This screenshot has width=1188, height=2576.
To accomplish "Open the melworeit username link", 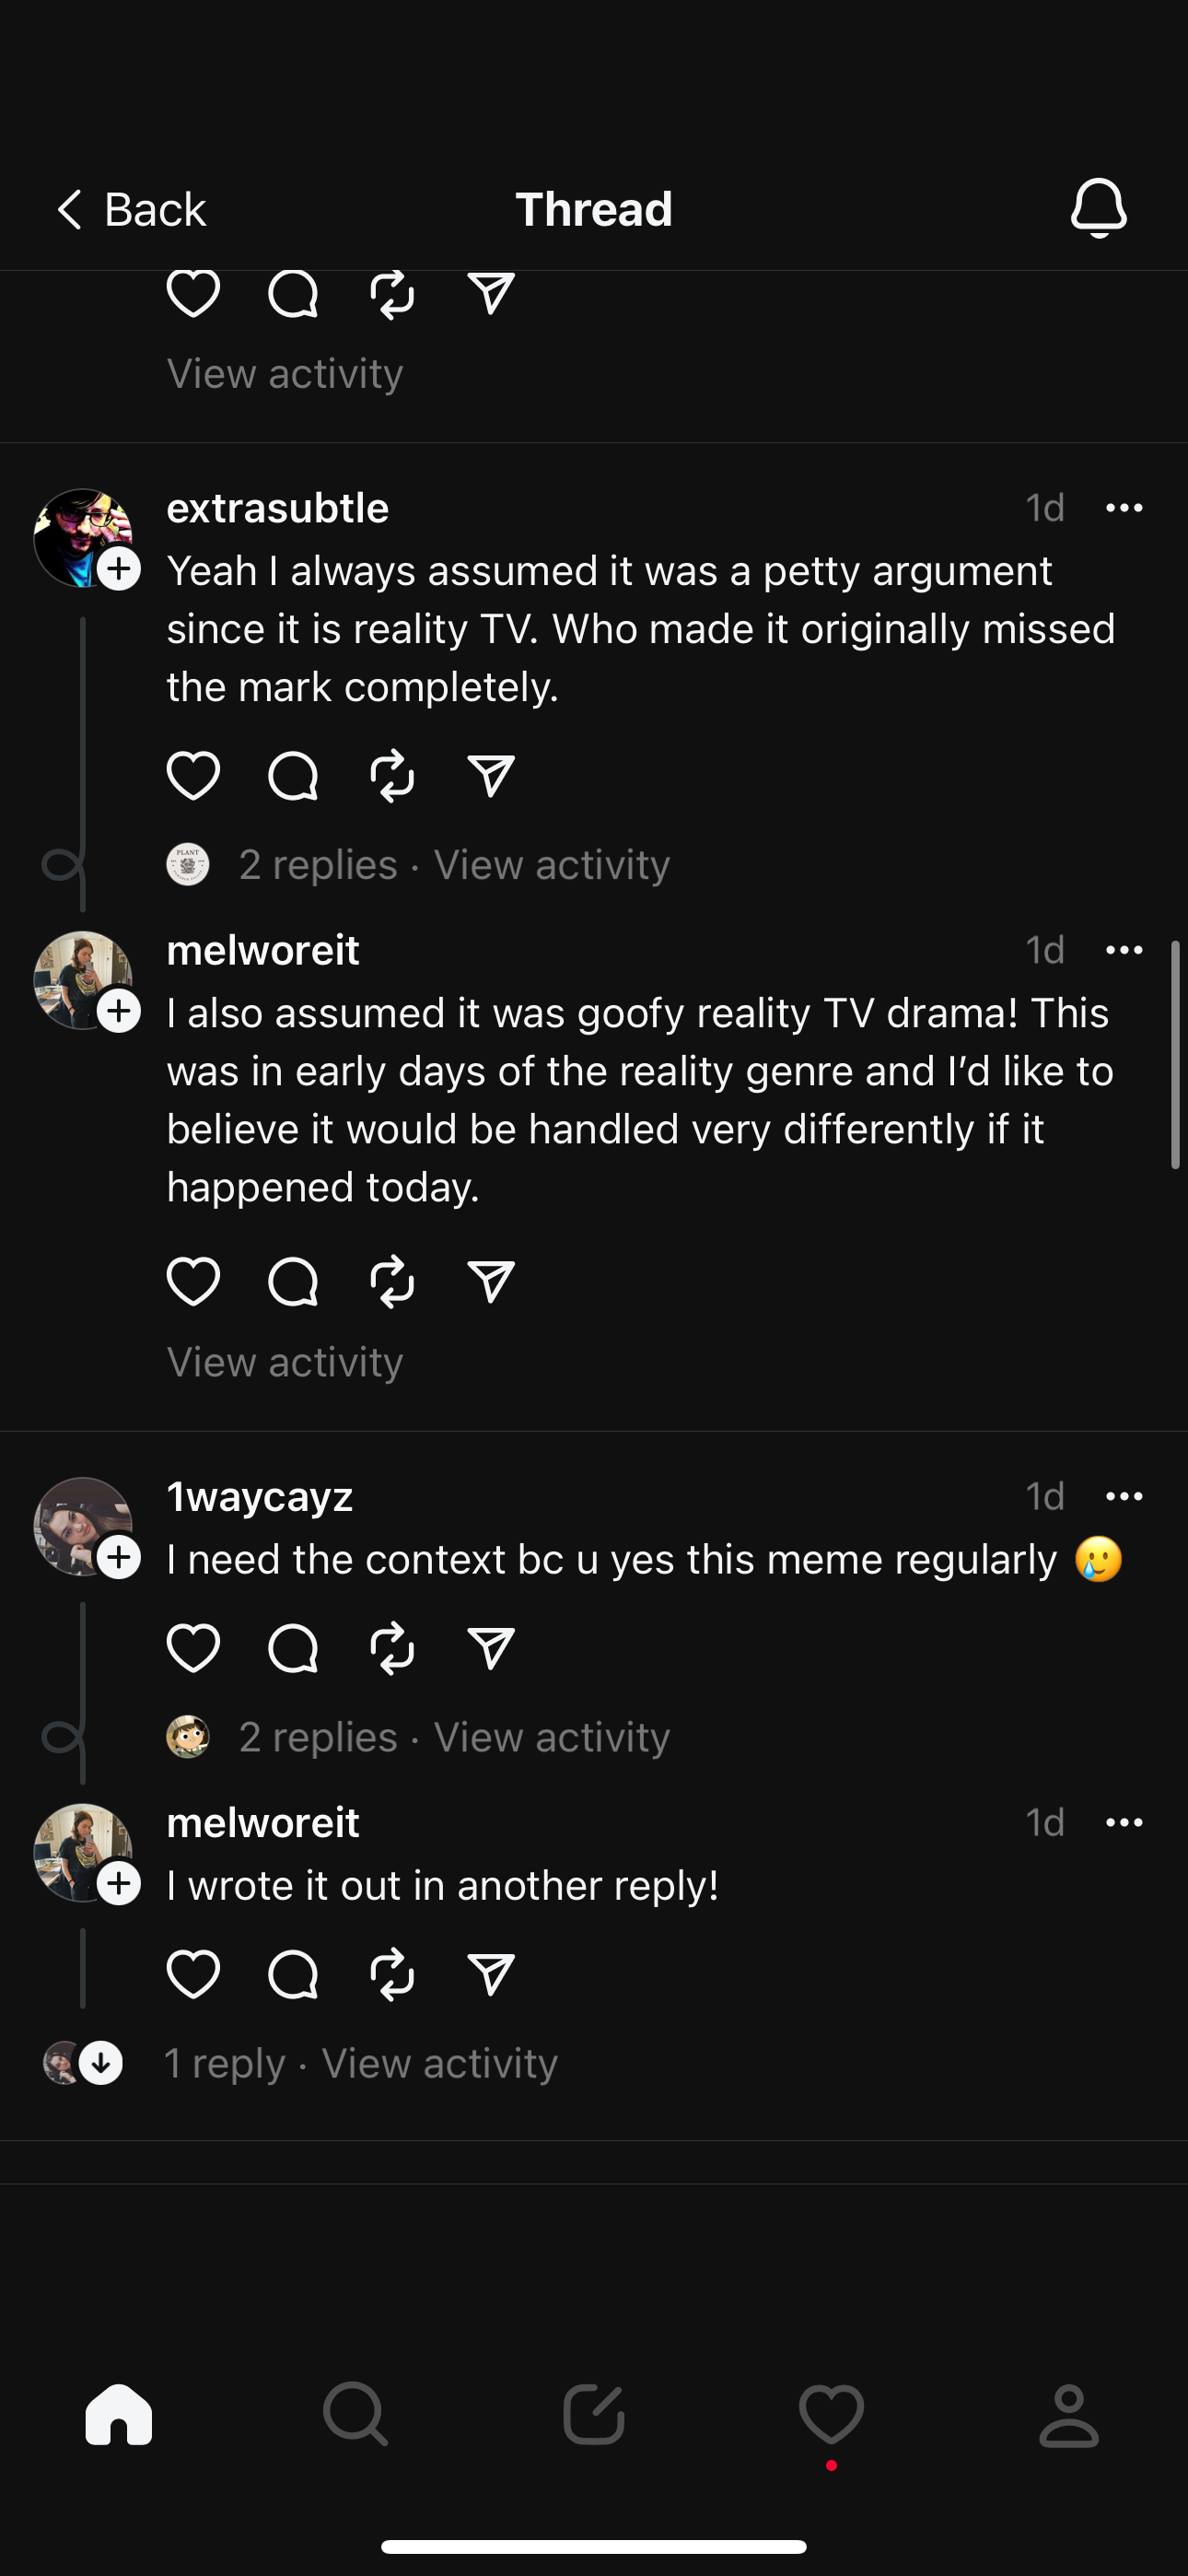I will pyautogui.click(x=263, y=950).
